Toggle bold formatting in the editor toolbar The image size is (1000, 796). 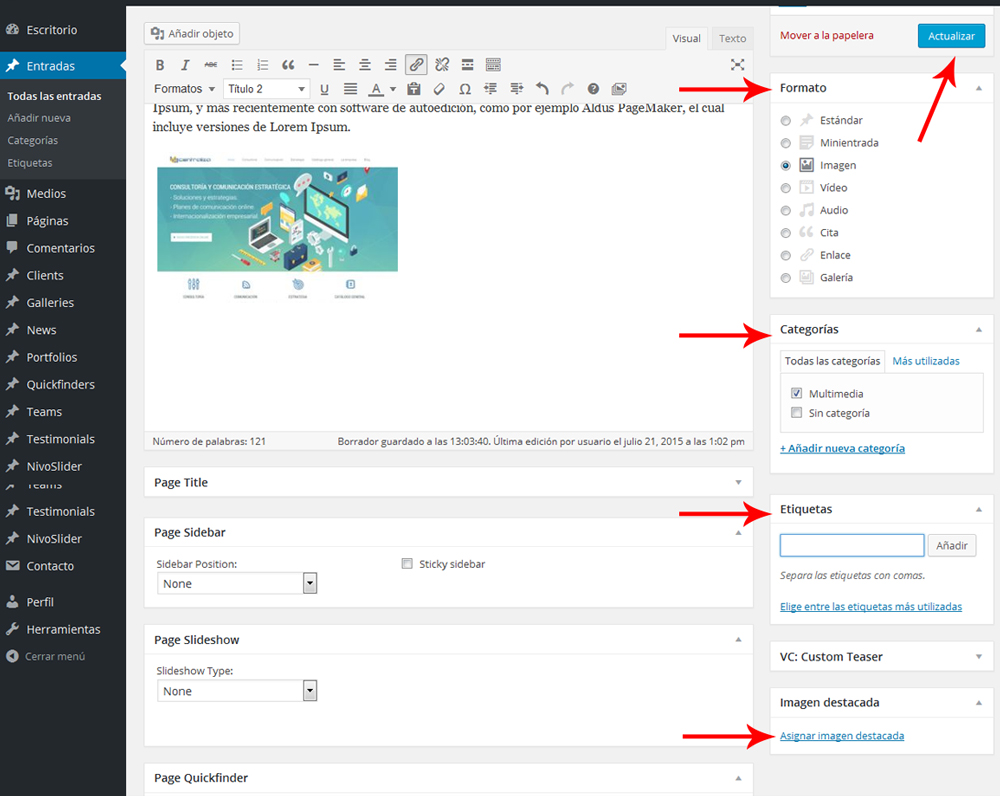(x=160, y=65)
